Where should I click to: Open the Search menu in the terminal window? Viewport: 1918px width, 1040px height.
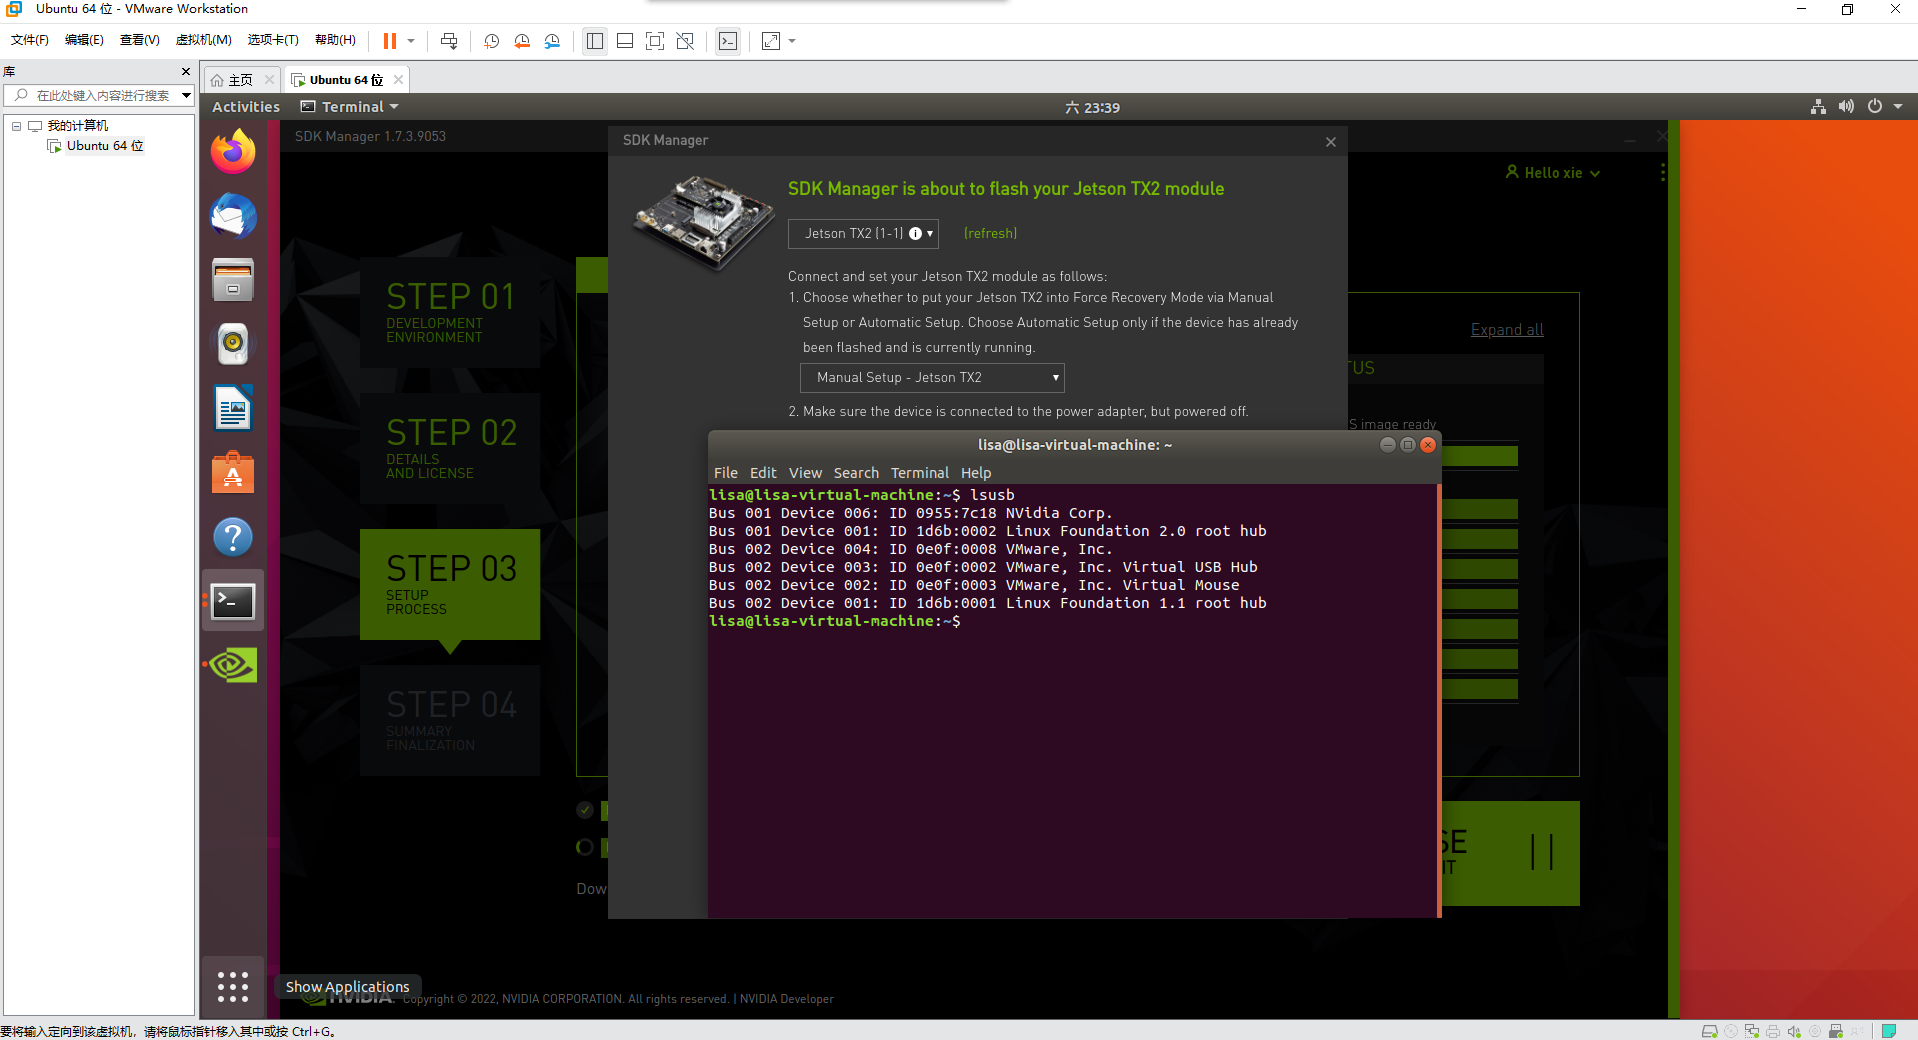coord(856,472)
